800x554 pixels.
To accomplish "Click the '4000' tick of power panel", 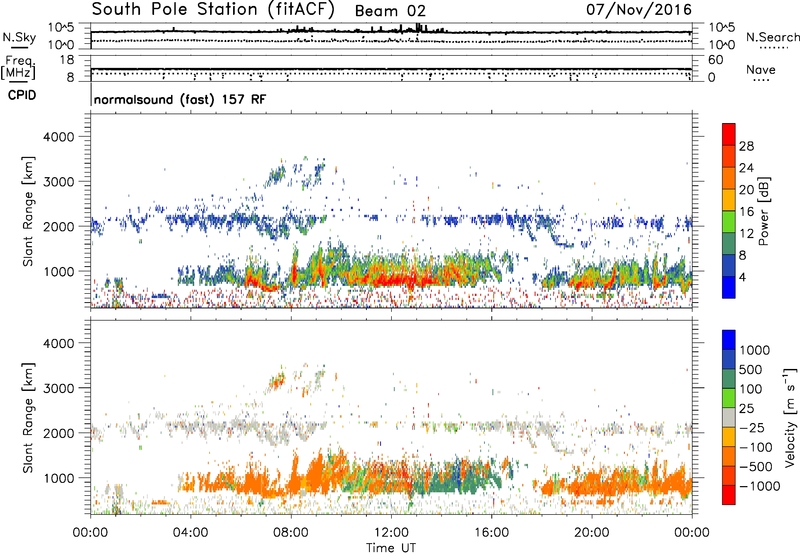I will 58,137.
